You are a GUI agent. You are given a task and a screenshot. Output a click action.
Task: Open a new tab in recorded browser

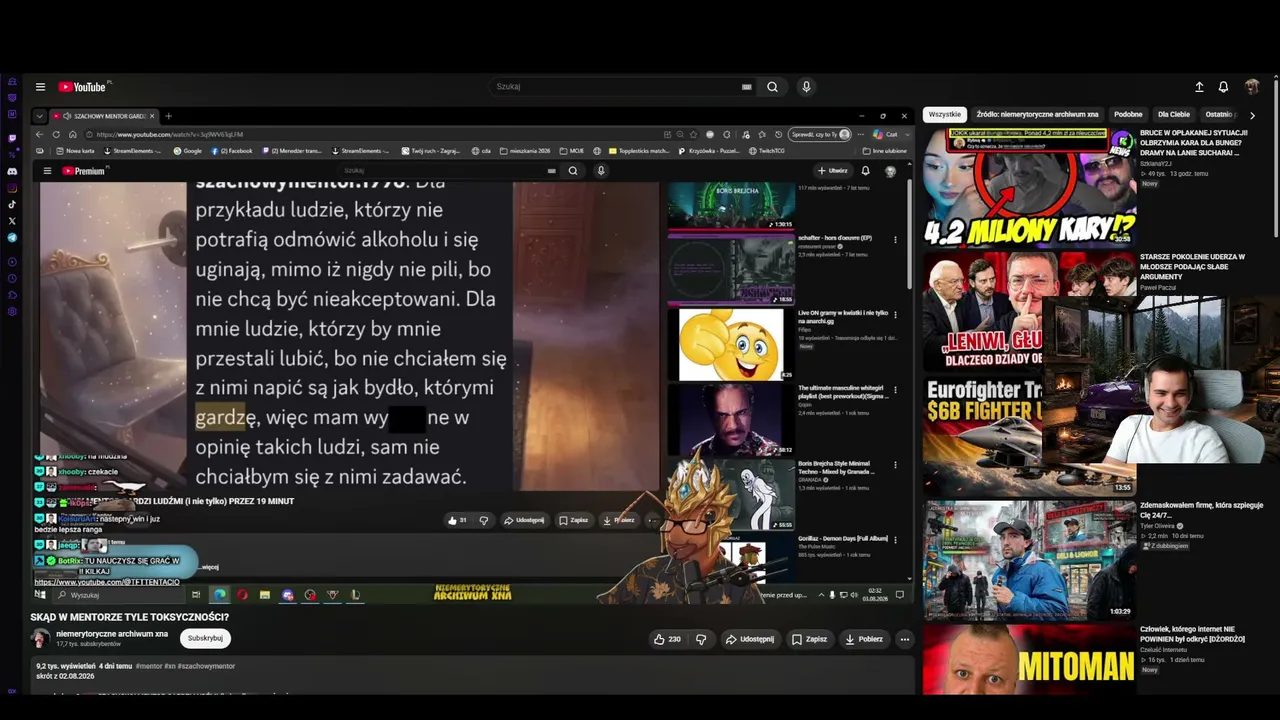coord(168,116)
